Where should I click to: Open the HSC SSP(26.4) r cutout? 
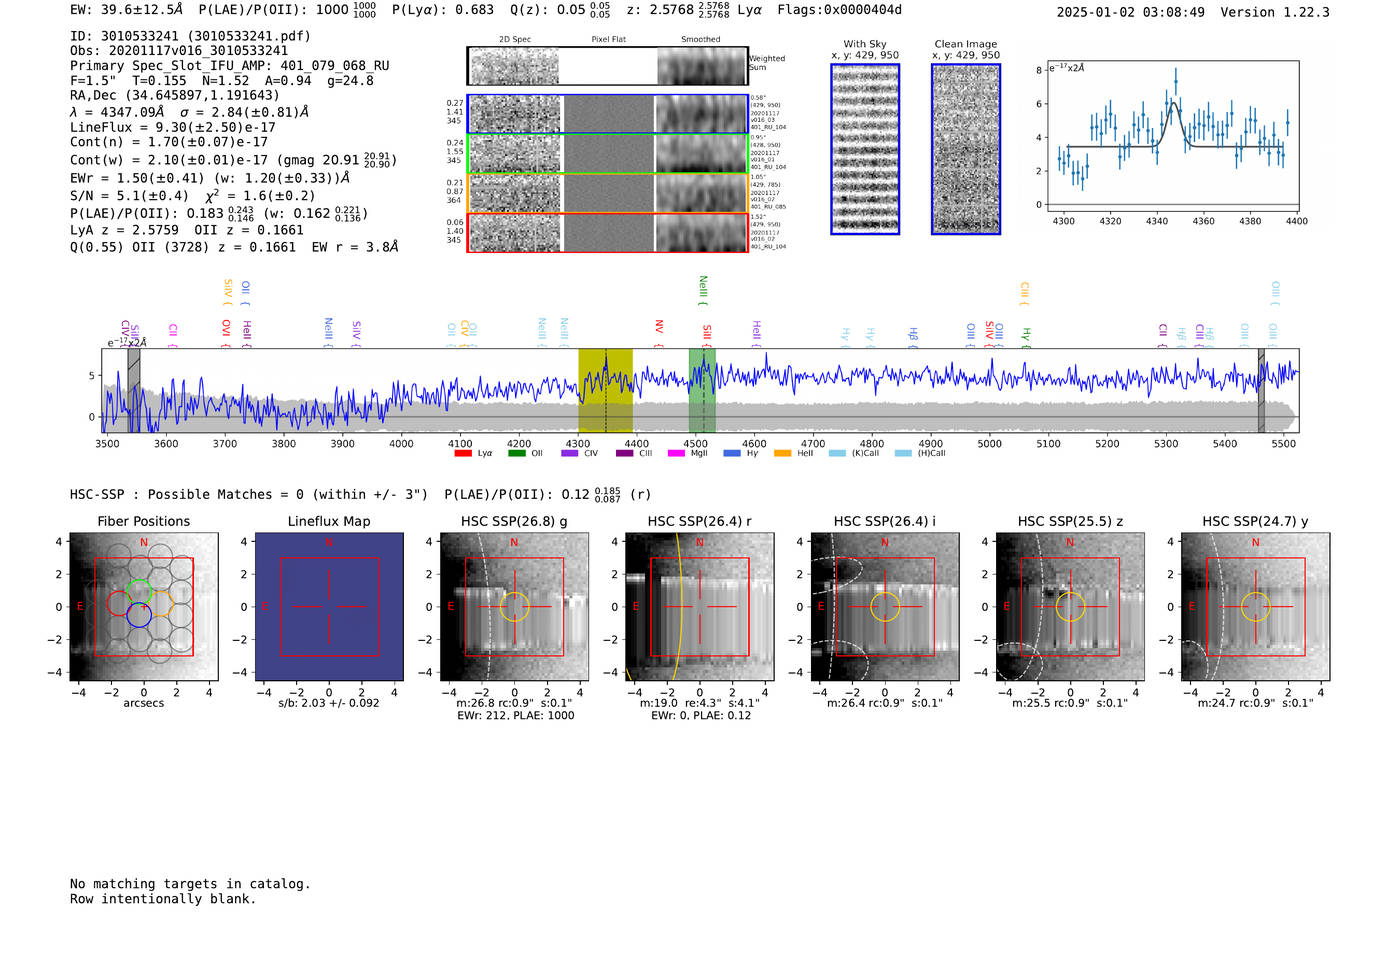[700, 607]
